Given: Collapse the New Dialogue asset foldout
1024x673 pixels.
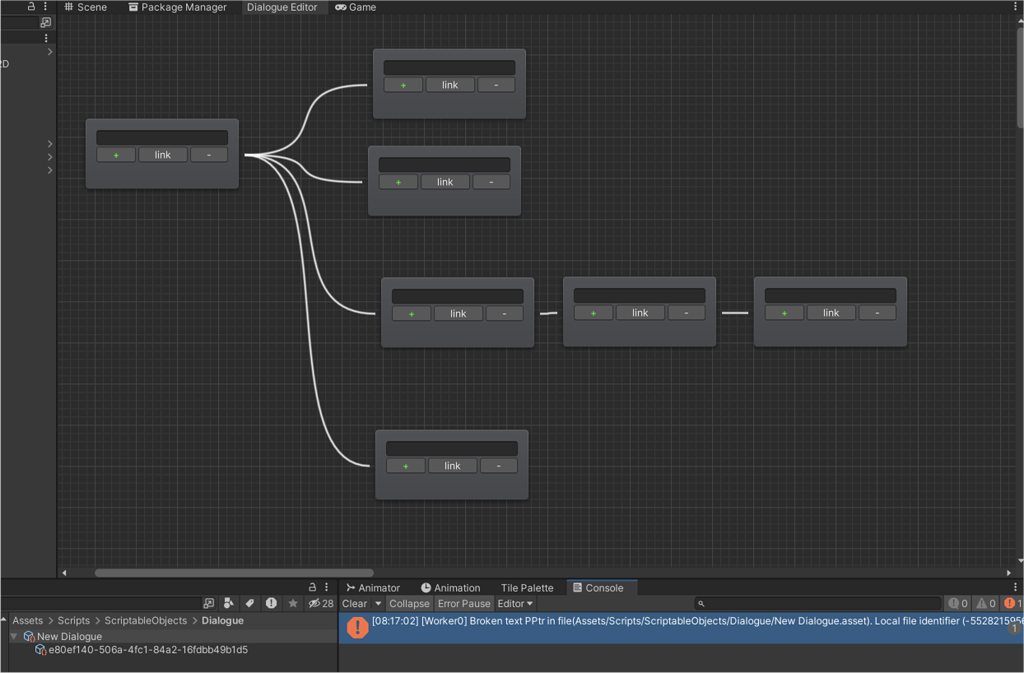Looking at the screenshot, I should click(x=14, y=636).
